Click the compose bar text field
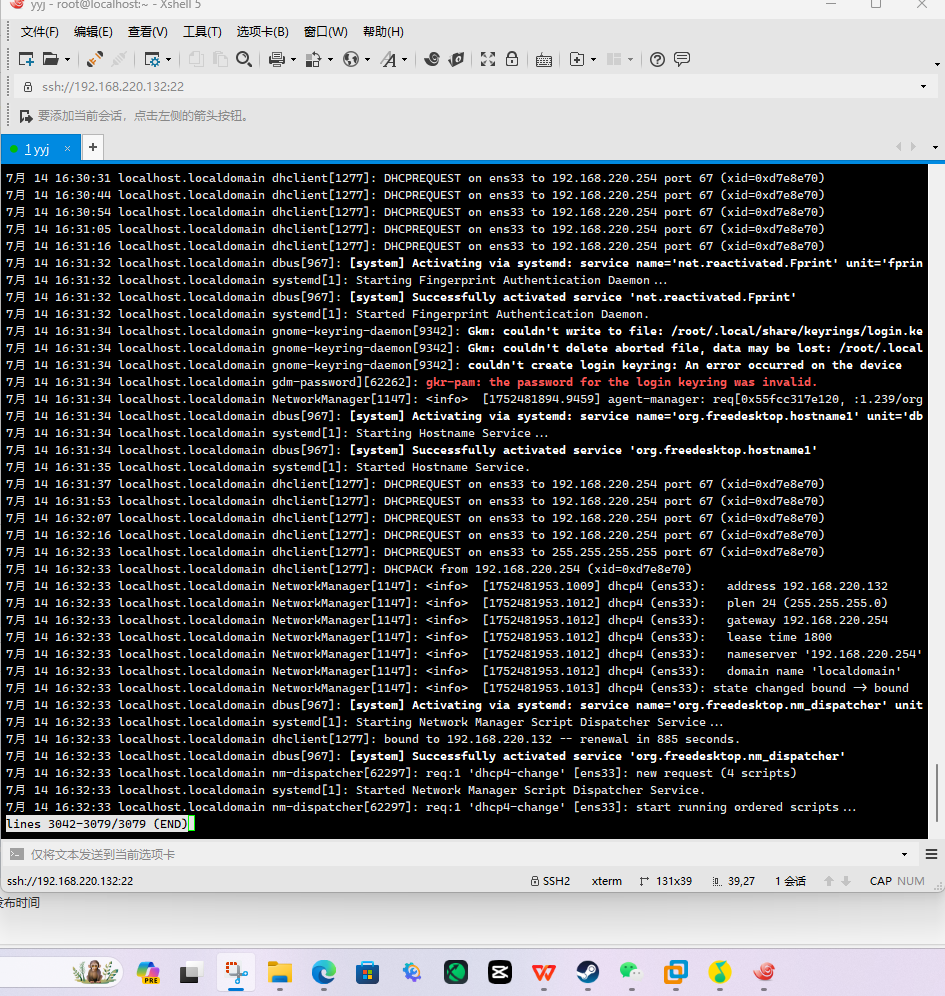 pos(462,854)
